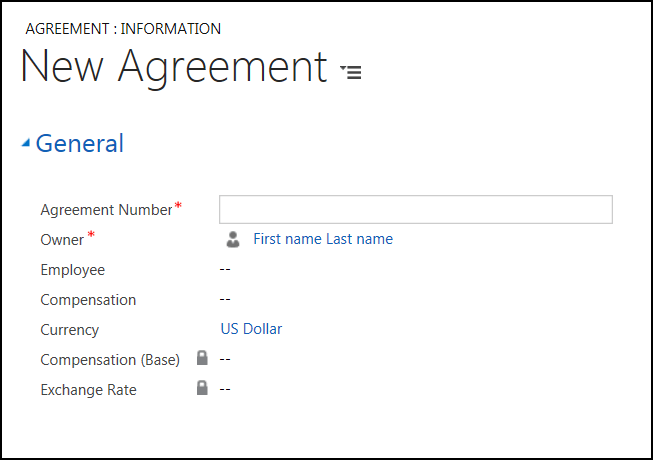Click the Compensation (Base) empty value
This screenshot has width=653, height=460.
[x=225, y=359]
